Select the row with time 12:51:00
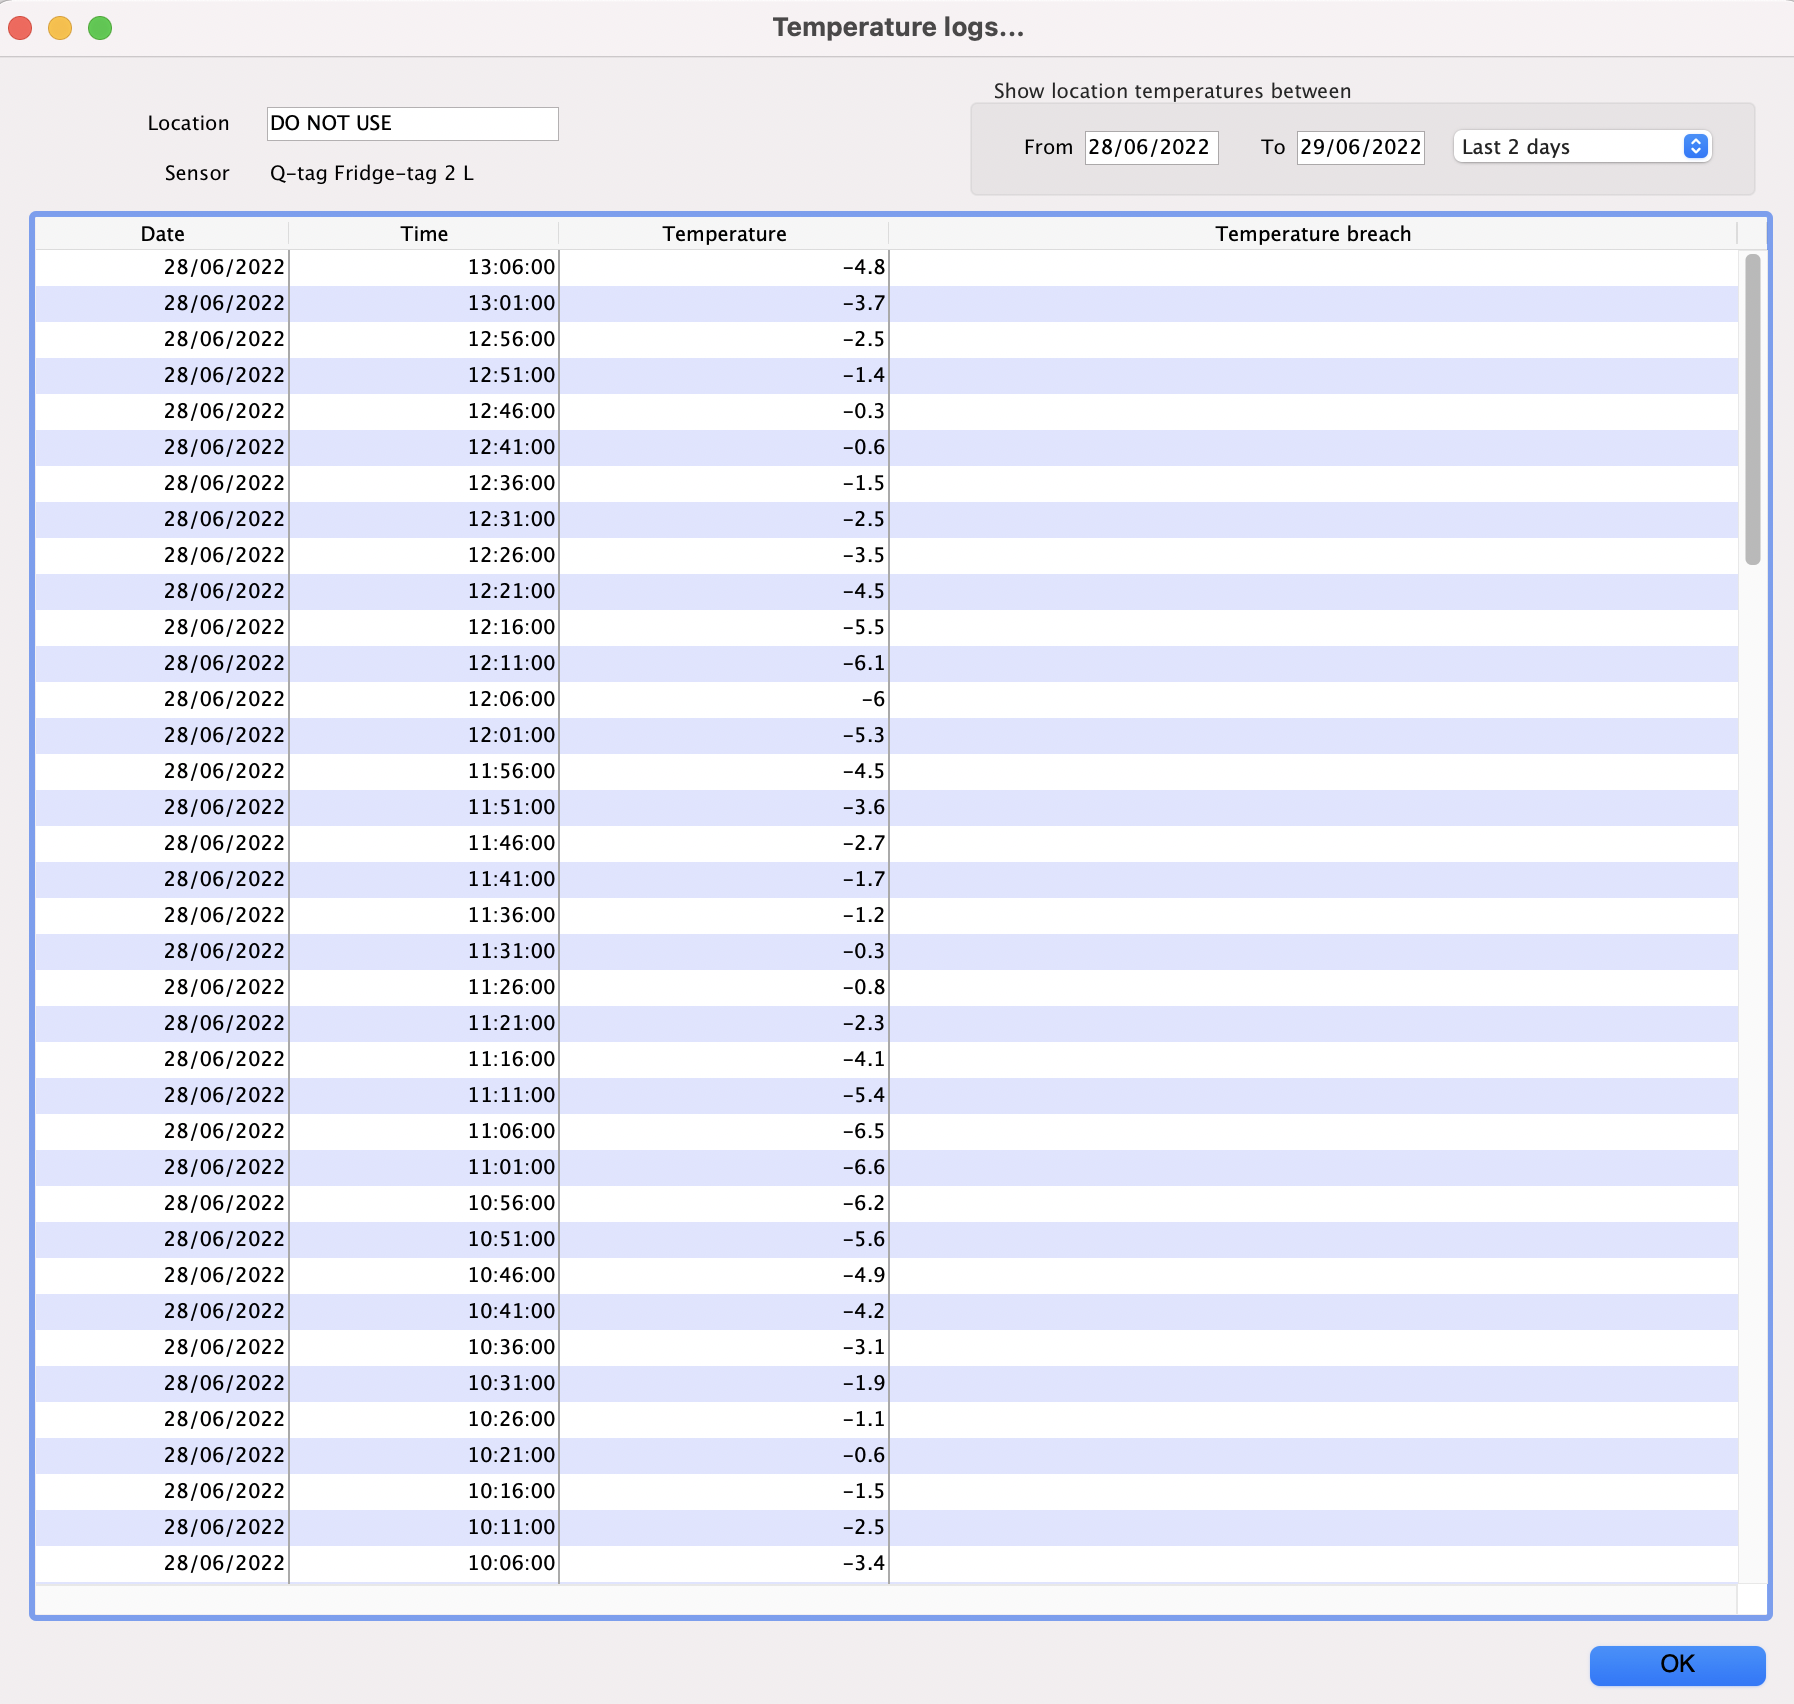Viewport: 1794px width, 1704px height. click(x=887, y=375)
